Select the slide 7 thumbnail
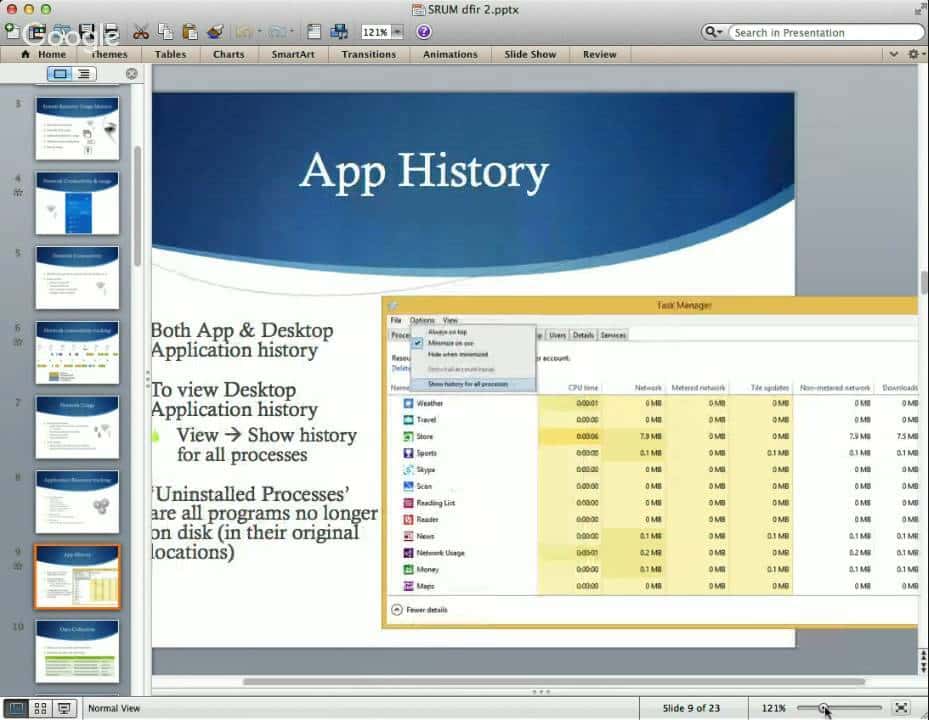Screen dimensions: 929x720 77,426
